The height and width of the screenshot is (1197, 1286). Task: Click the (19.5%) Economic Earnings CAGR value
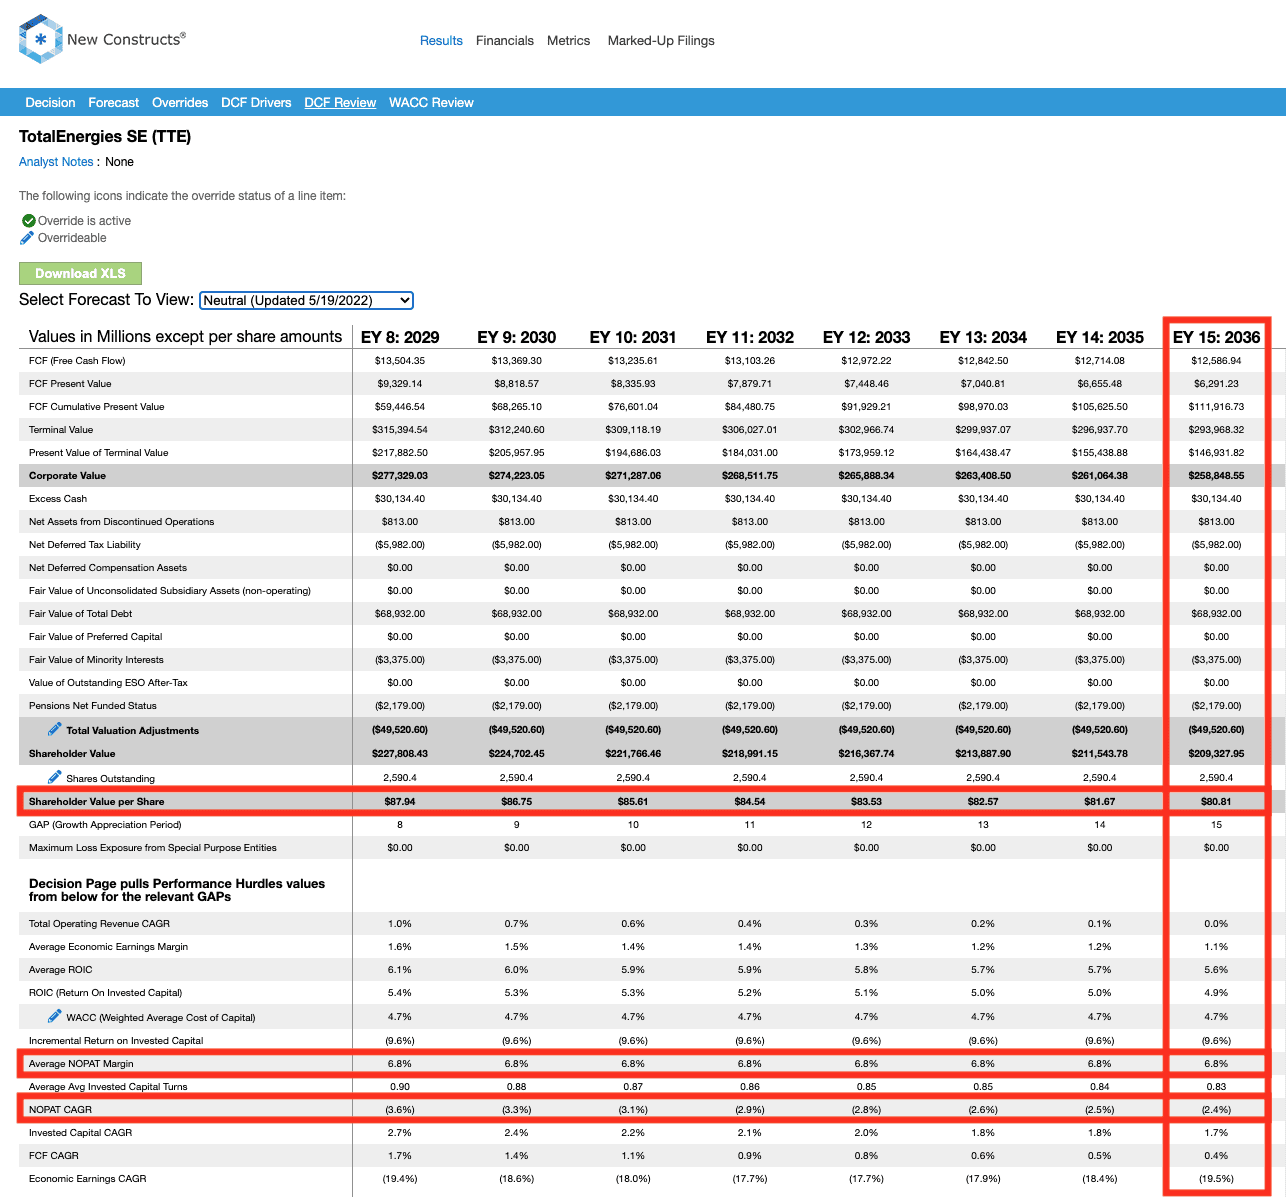1216,1179
